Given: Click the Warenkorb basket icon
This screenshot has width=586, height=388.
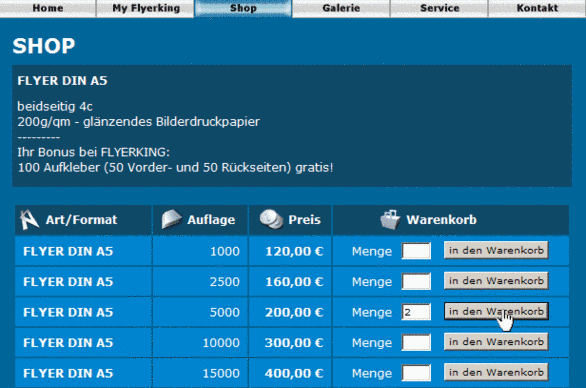Looking at the screenshot, I should pyautogui.click(x=390, y=219).
